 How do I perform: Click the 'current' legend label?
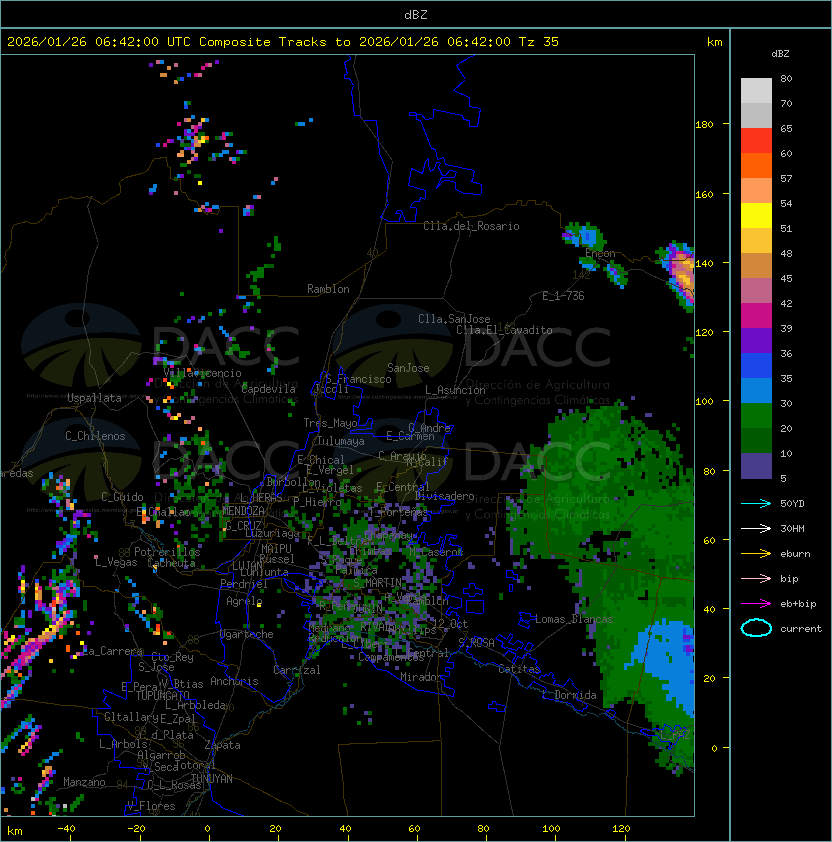[801, 629]
